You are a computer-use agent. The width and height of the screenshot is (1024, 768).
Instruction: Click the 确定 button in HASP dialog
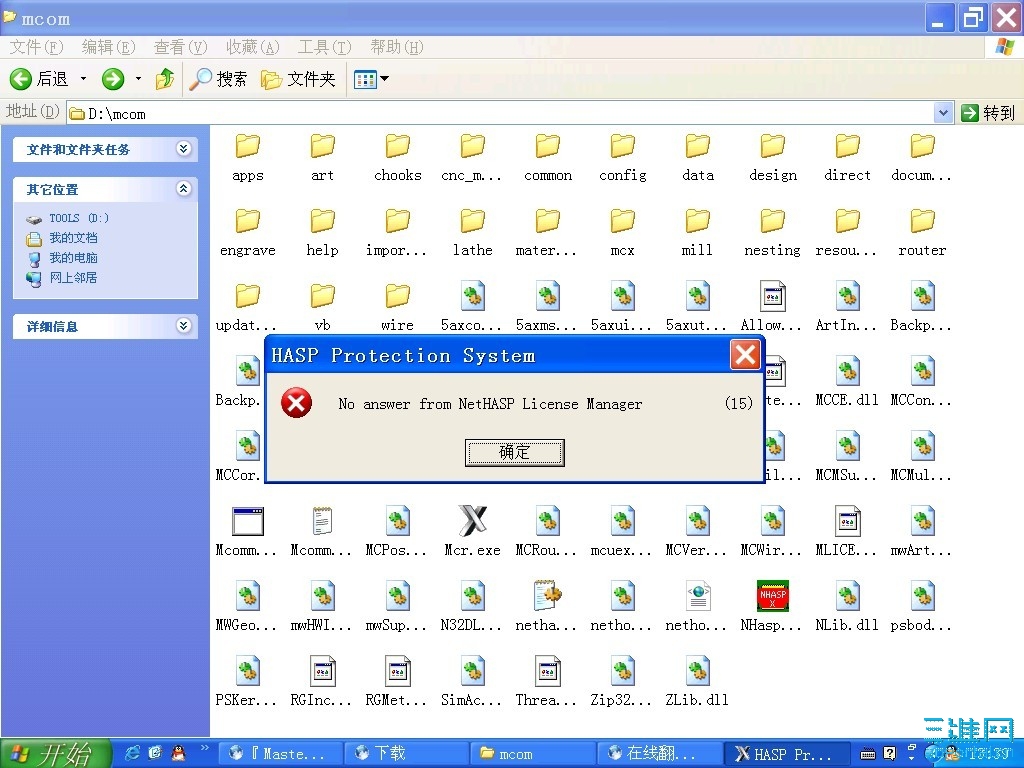coord(514,452)
